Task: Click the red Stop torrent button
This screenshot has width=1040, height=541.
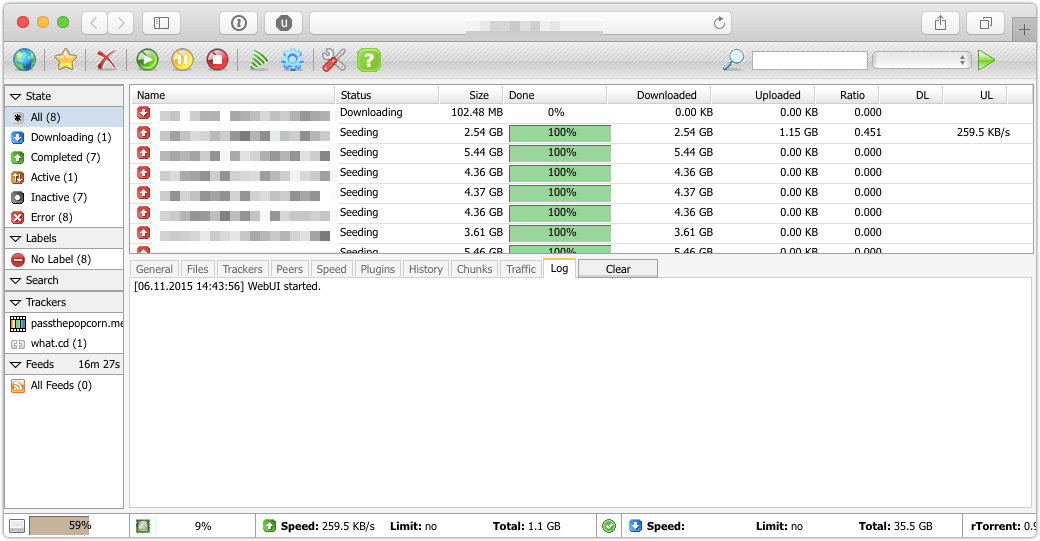Action: tap(217, 60)
